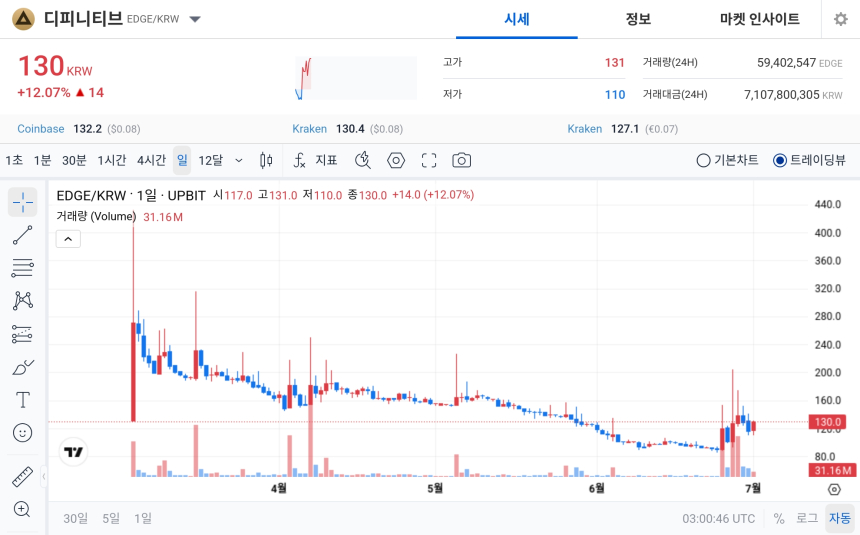Select the zoom-in magnifier tool
This screenshot has width=860, height=535.
(x=22, y=509)
